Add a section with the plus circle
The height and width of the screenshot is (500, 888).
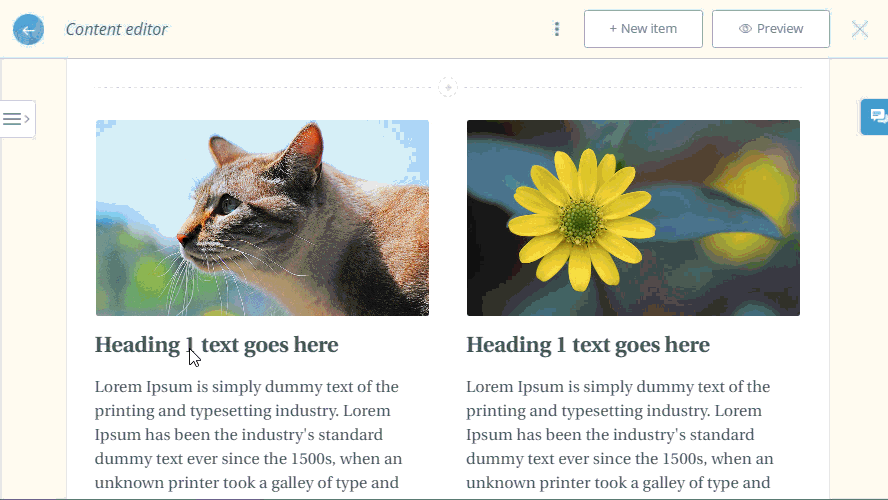(x=448, y=87)
